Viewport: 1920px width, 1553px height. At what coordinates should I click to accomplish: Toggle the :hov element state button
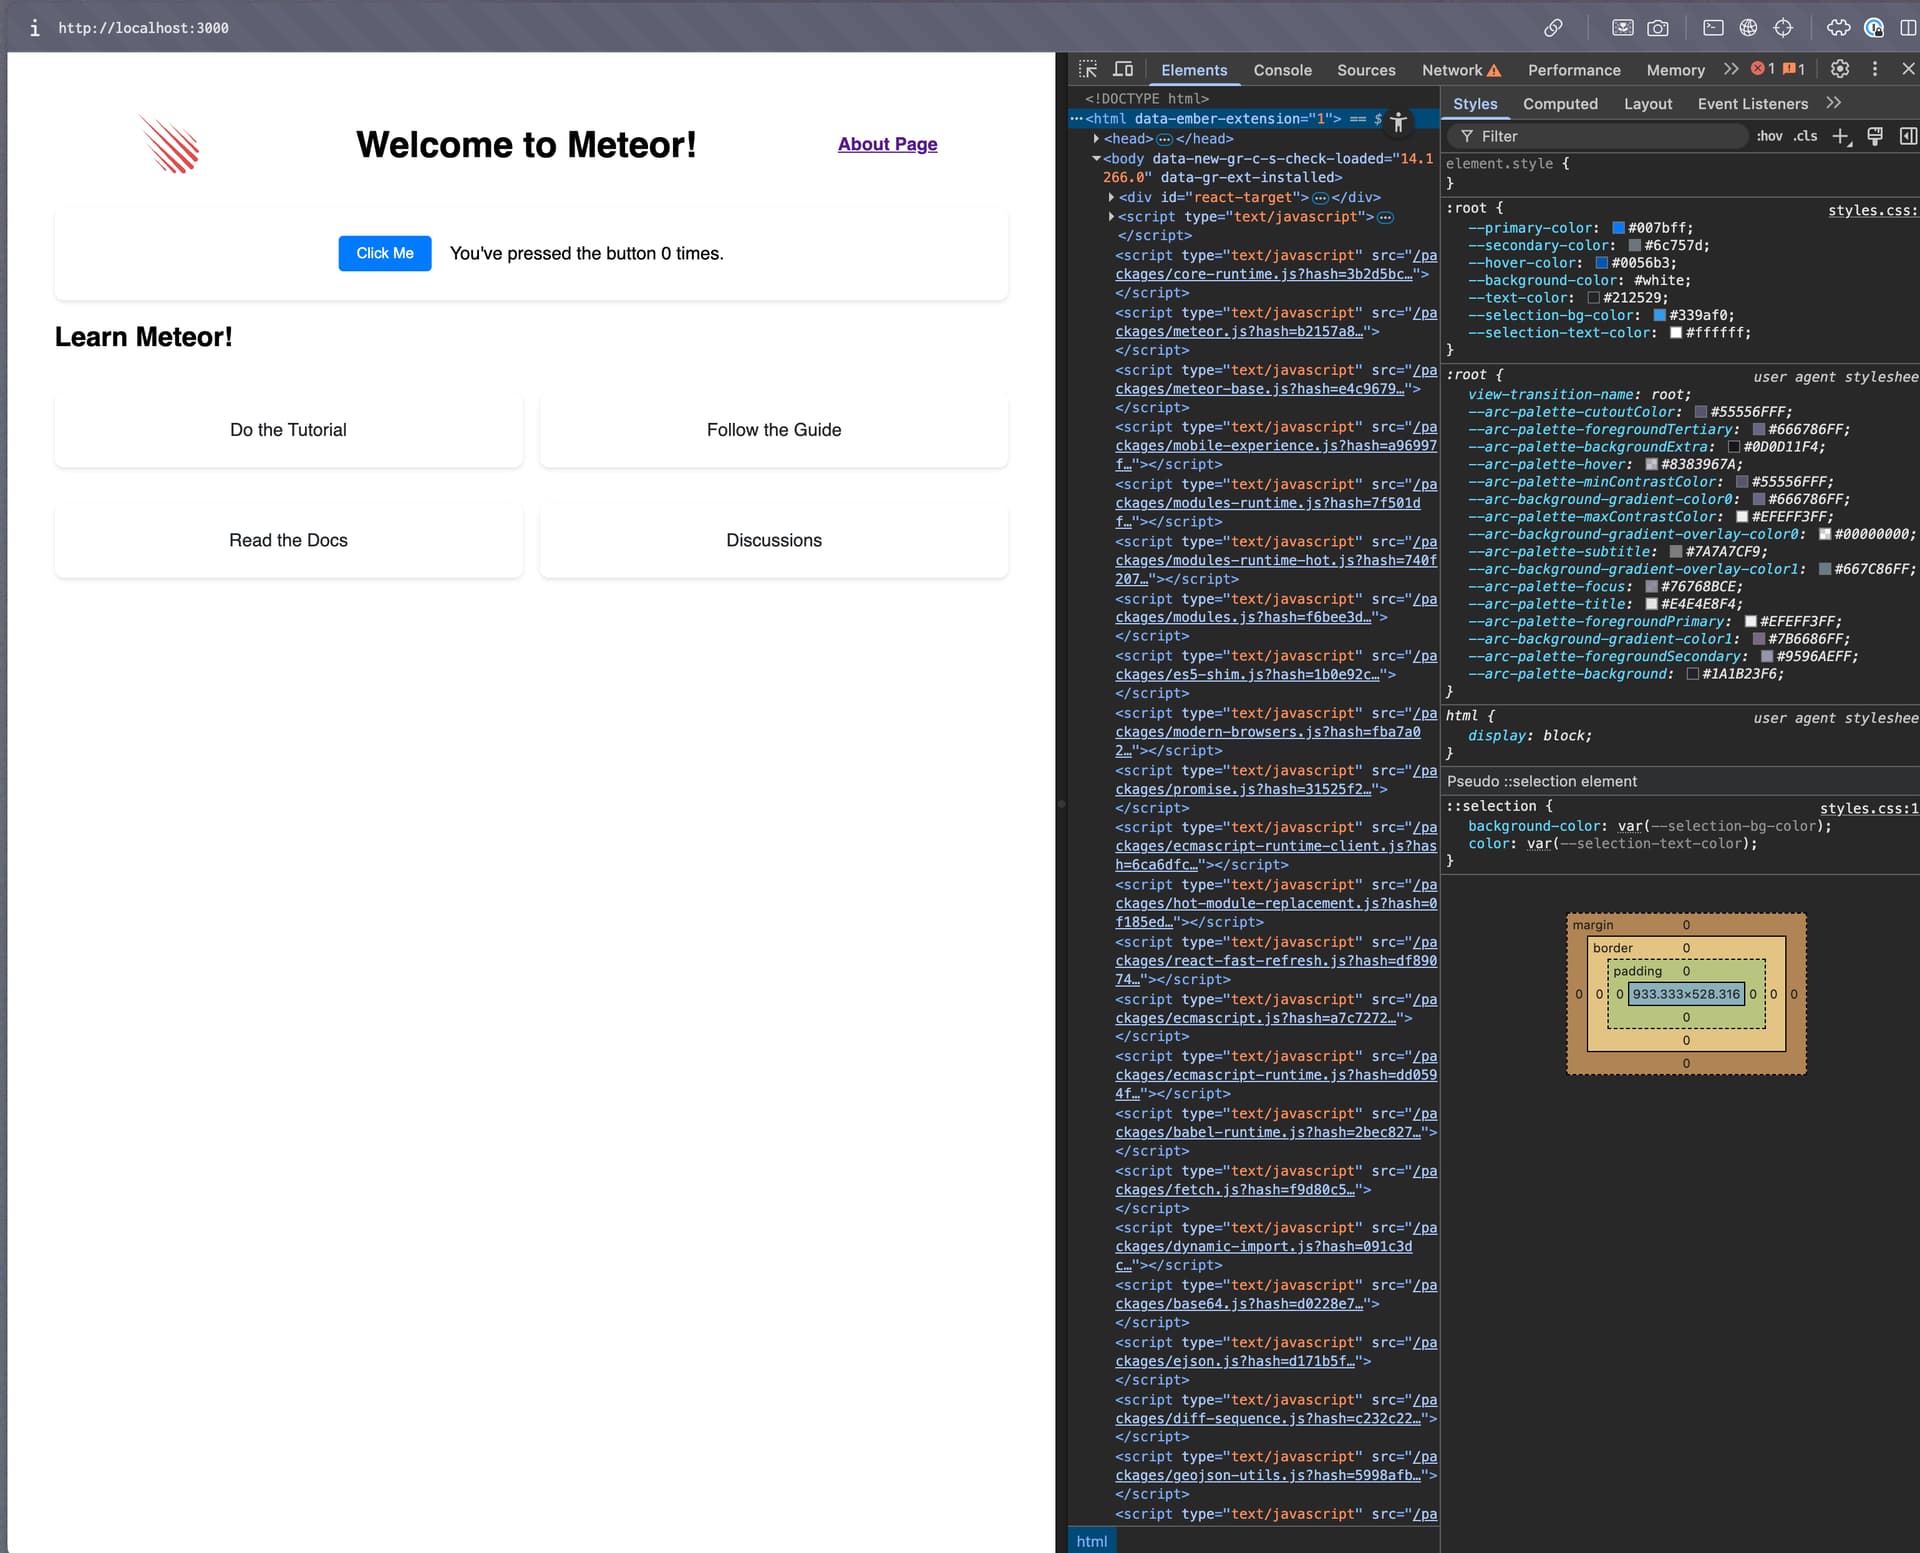tap(1769, 136)
